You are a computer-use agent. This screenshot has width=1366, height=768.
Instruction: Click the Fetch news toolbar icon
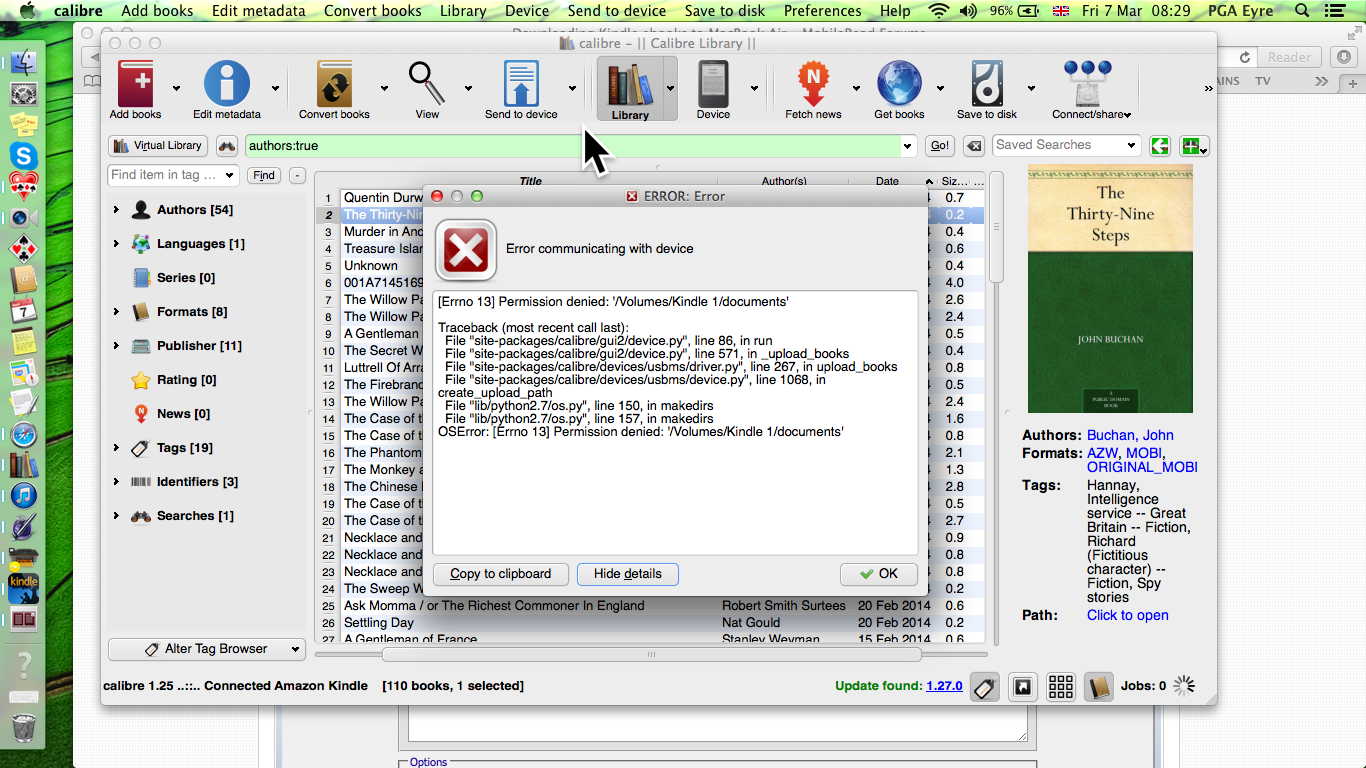coord(813,85)
